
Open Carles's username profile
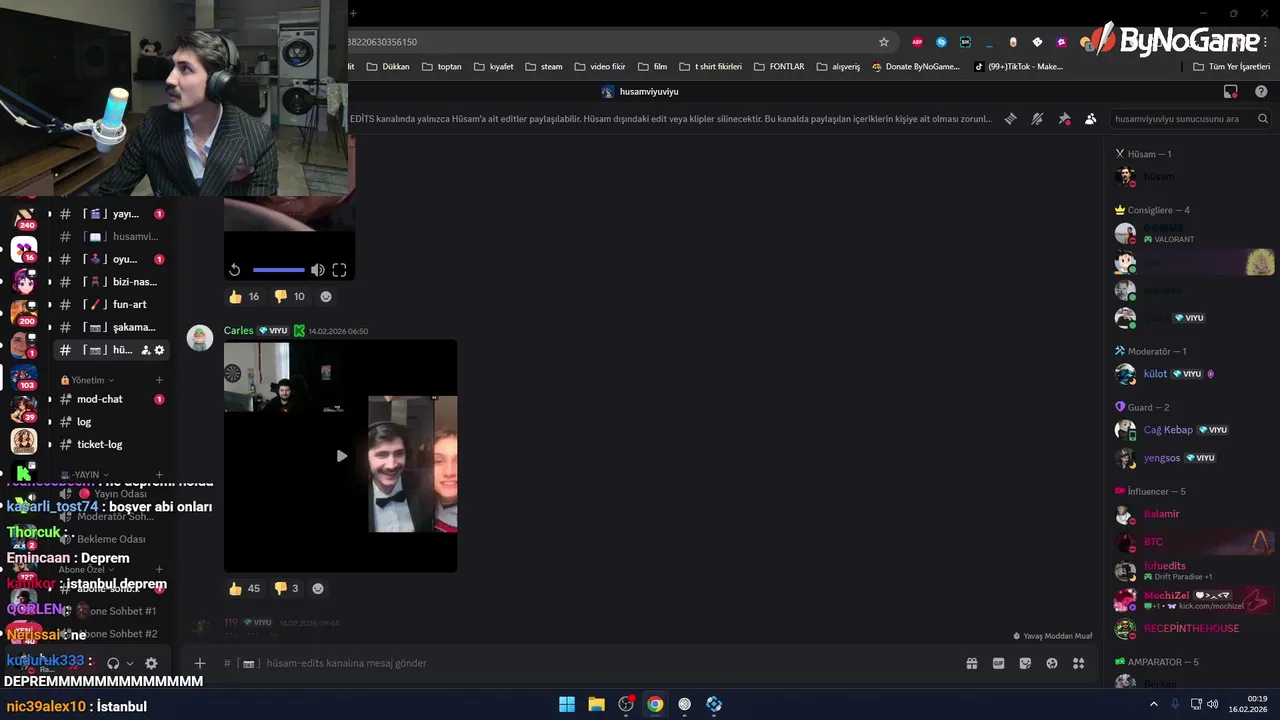[238, 331]
